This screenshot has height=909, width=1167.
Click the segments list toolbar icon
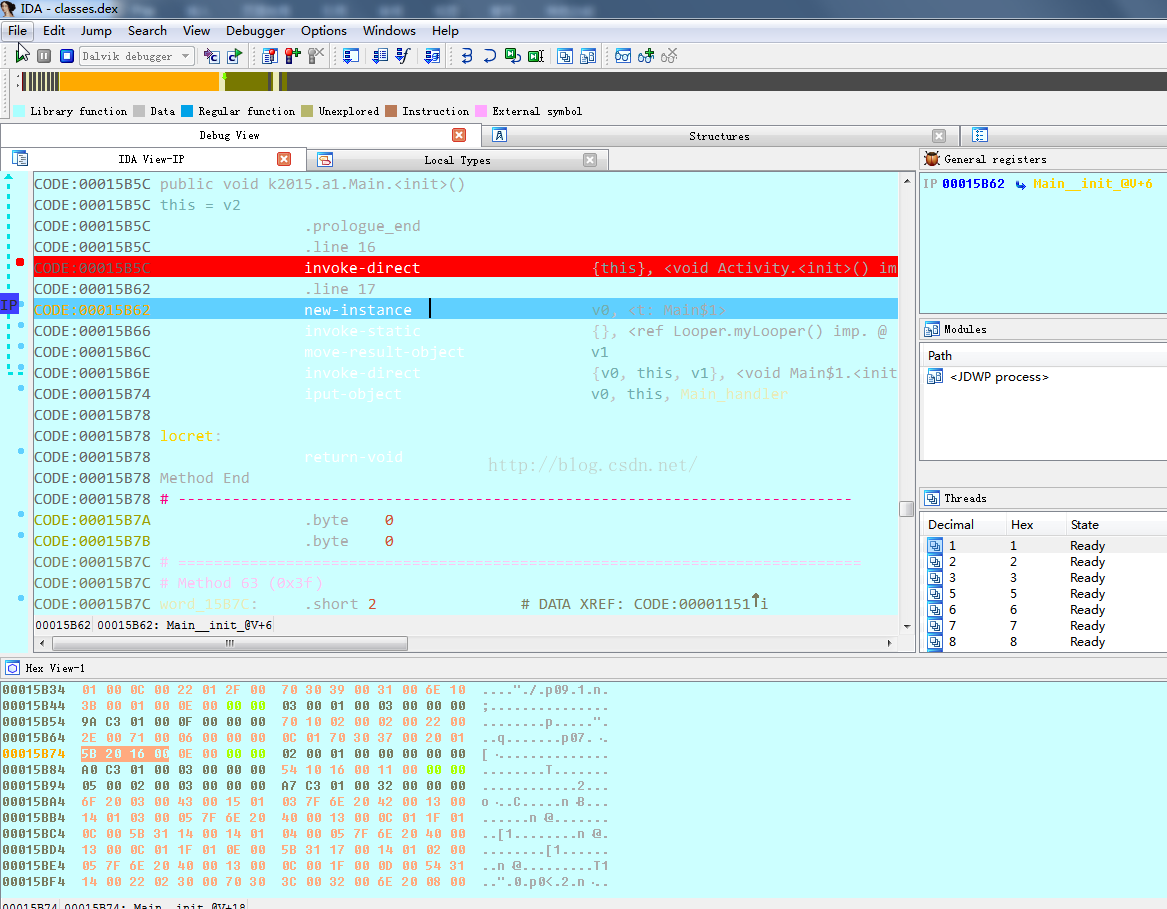point(380,56)
